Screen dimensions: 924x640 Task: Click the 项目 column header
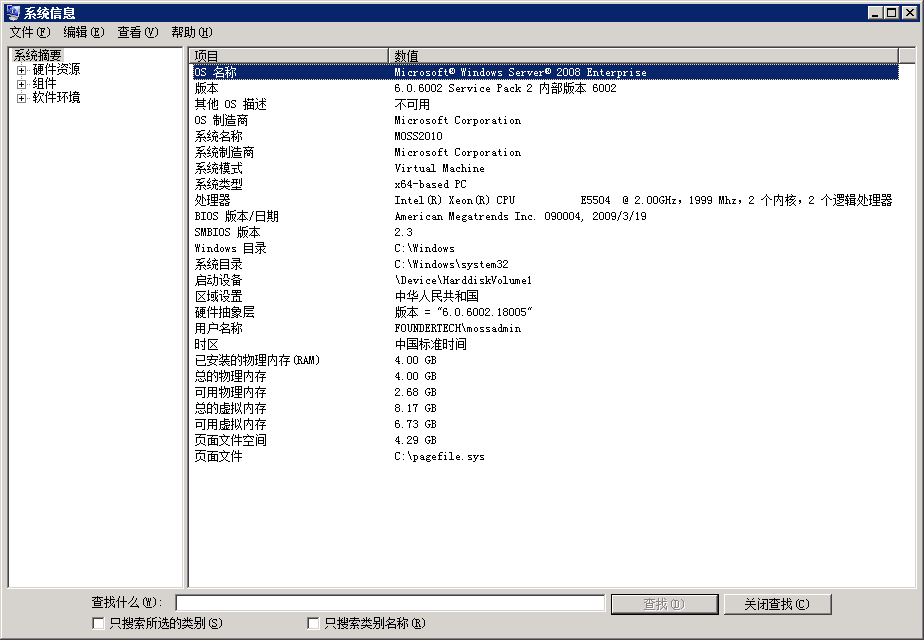tap(288, 56)
